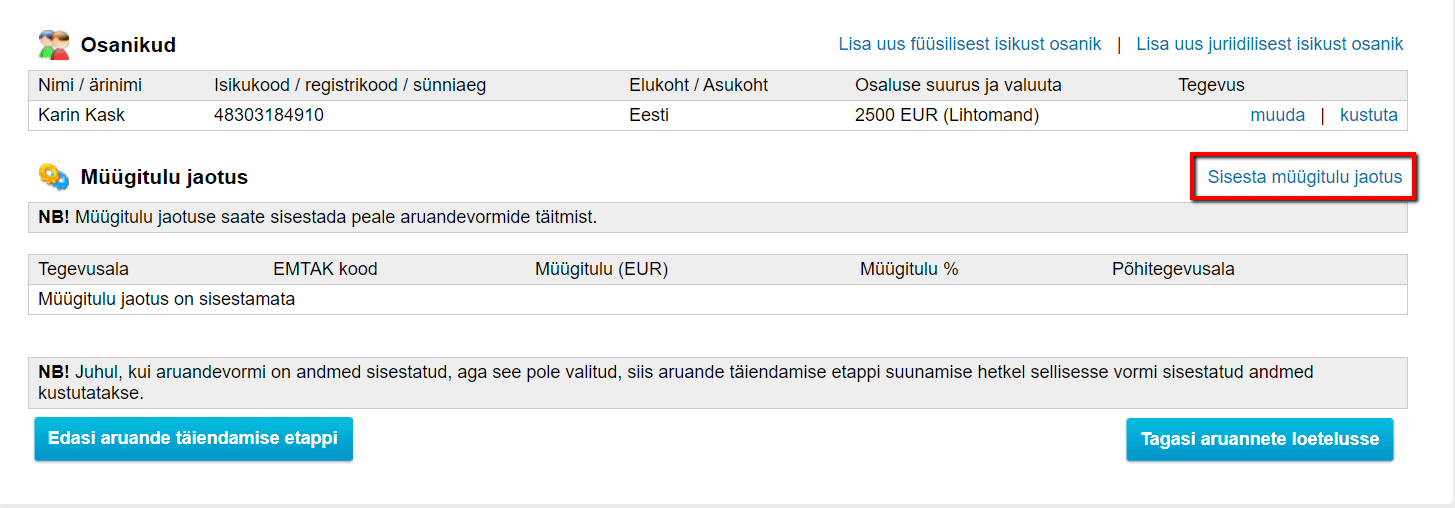Click the Müügitulu % column header
Screen dimensions: 1455x508
coord(909,269)
